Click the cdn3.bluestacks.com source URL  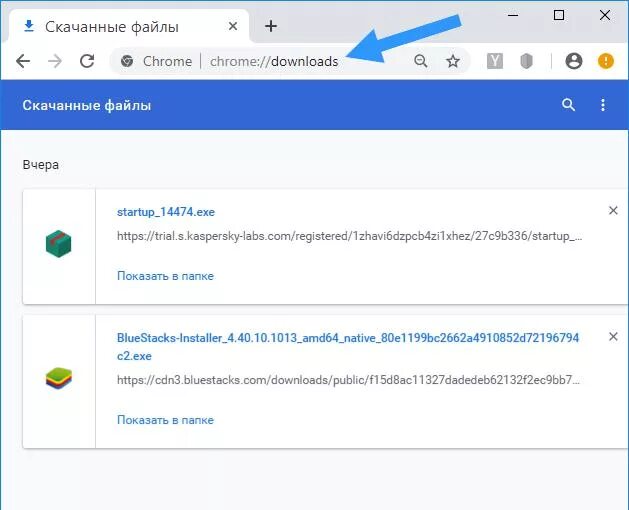pos(348,380)
